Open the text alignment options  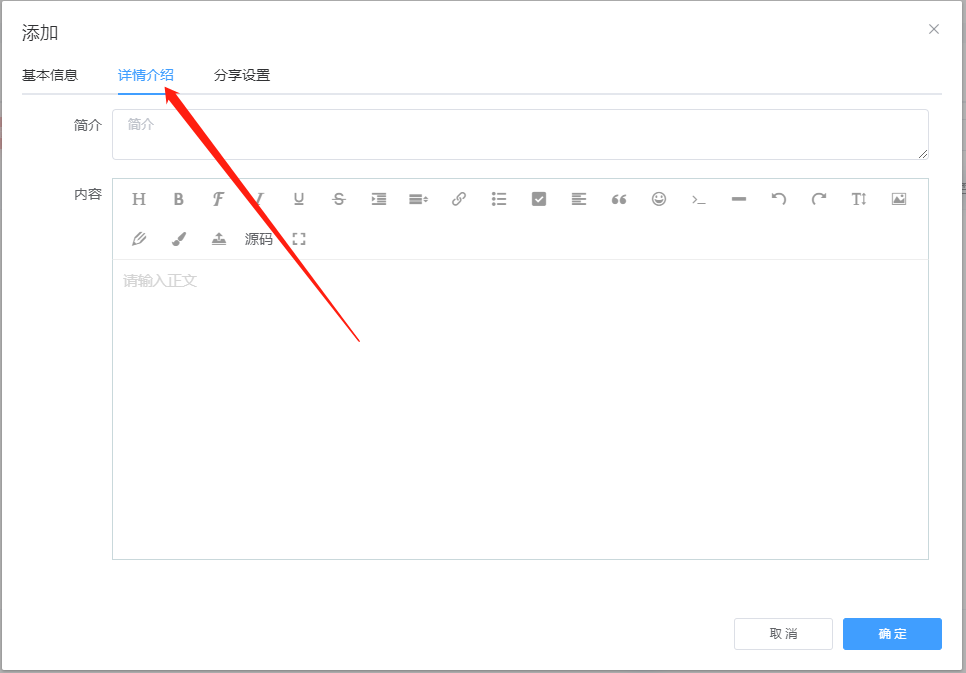tap(579, 199)
